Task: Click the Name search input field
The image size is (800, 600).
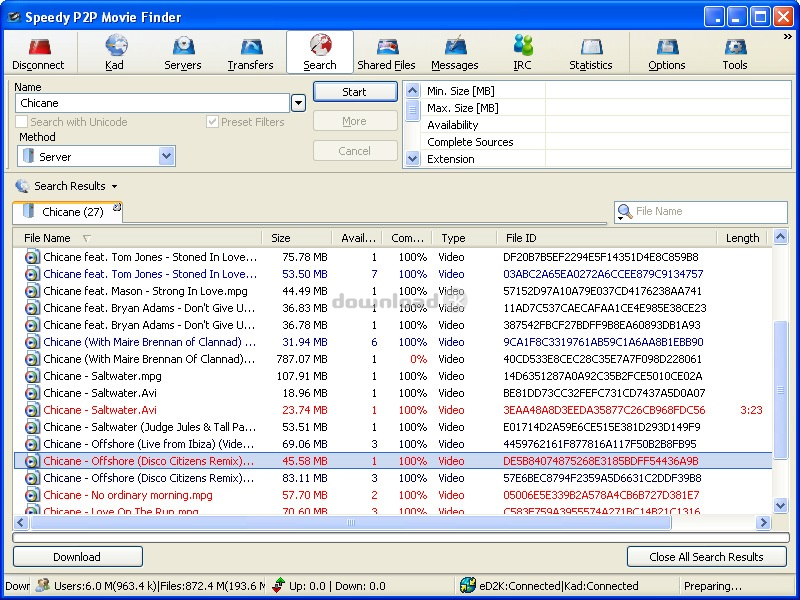Action: tap(153, 103)
